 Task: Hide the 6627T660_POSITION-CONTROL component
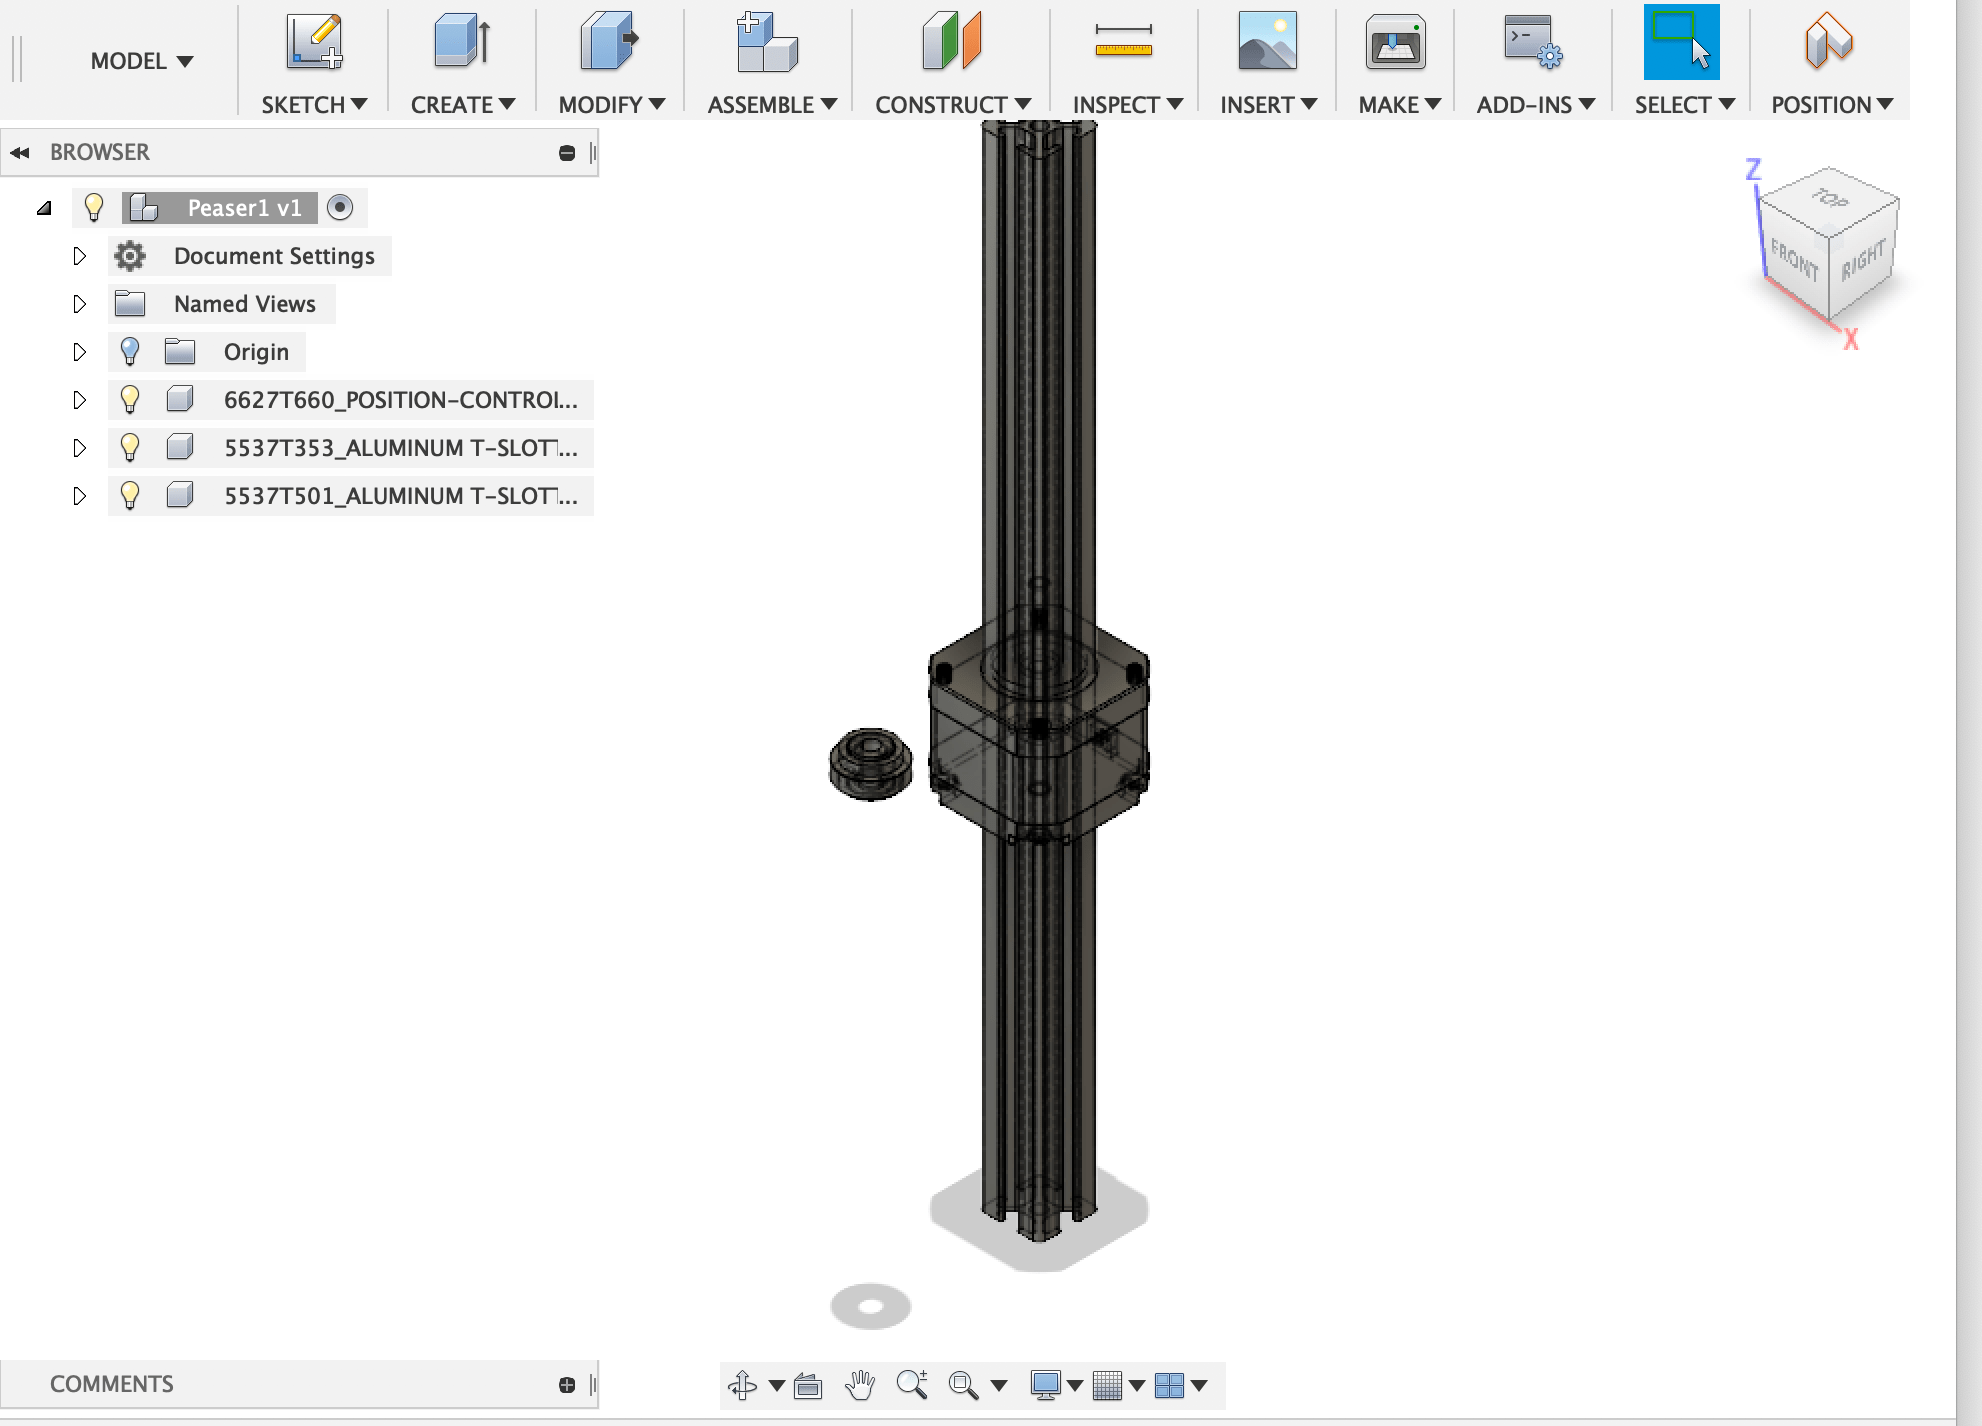click(x=130, y=400)
